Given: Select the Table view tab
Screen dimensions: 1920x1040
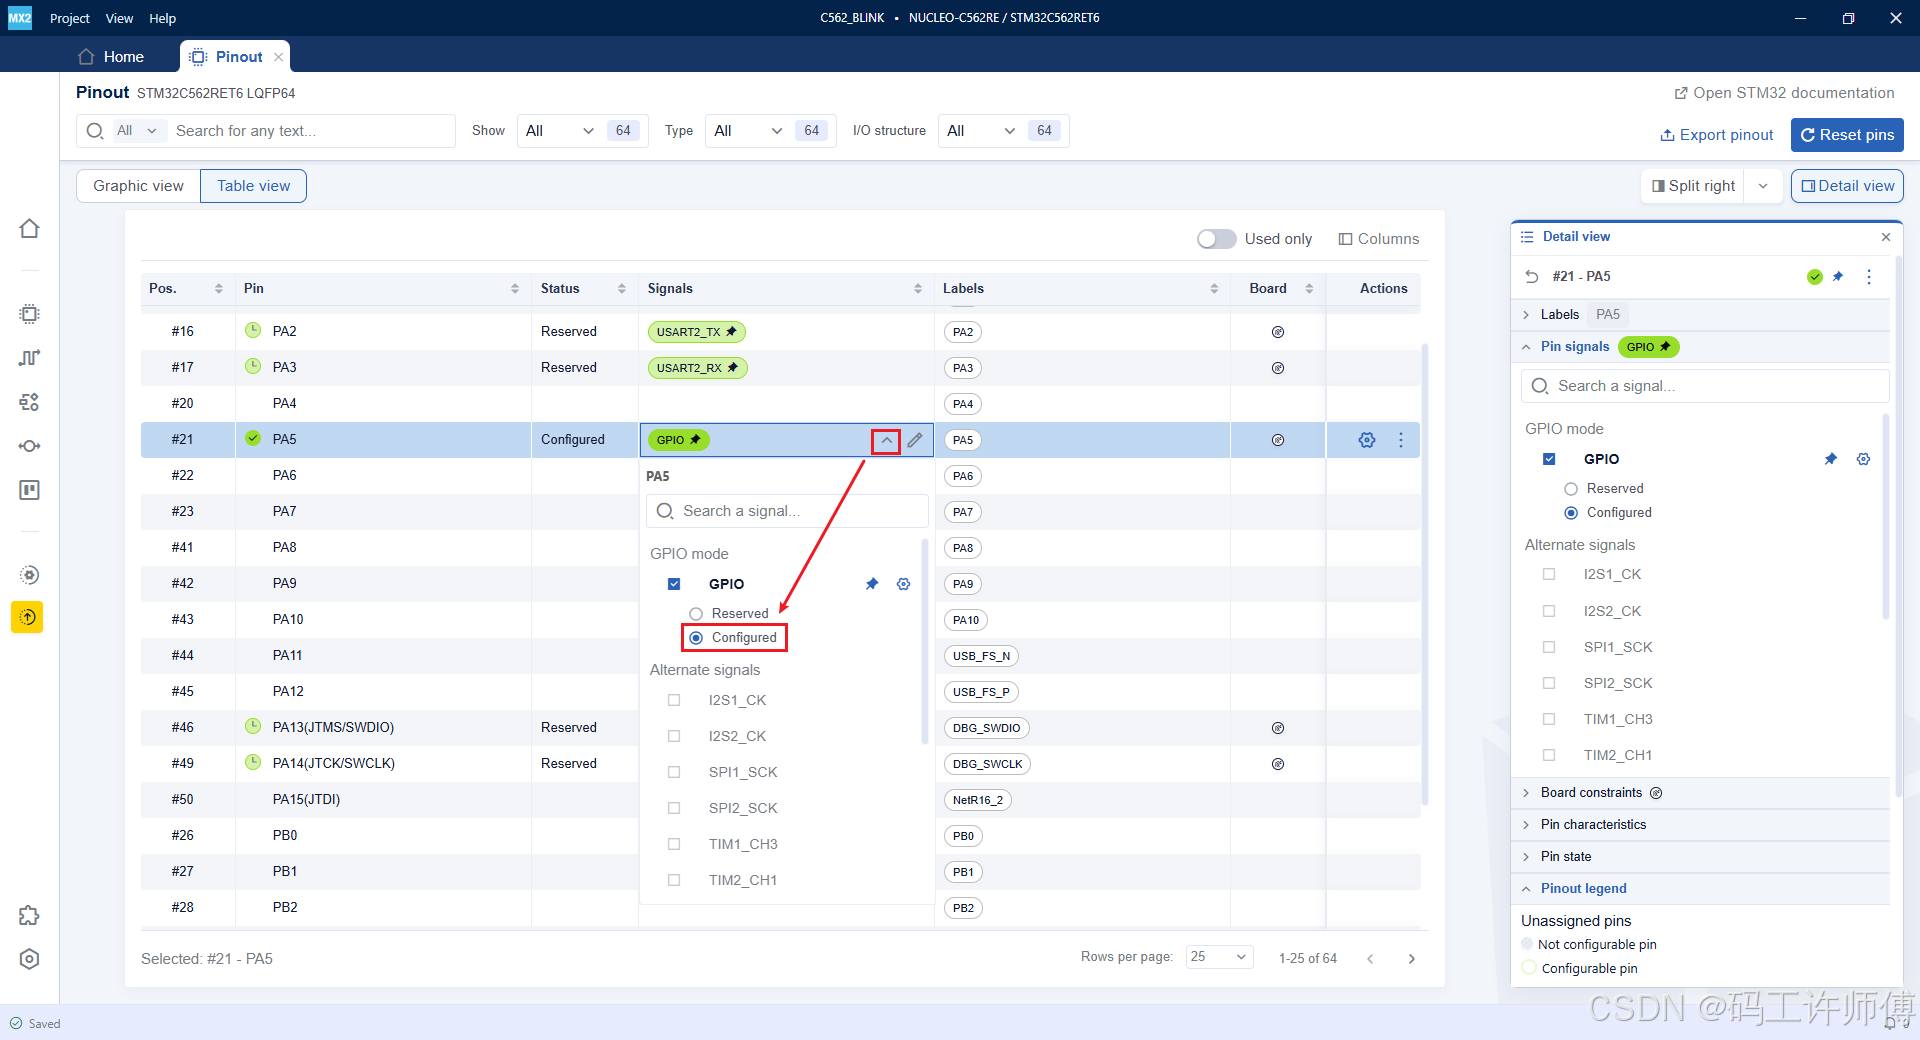Looking at the screenshot, I should (254, 186).
